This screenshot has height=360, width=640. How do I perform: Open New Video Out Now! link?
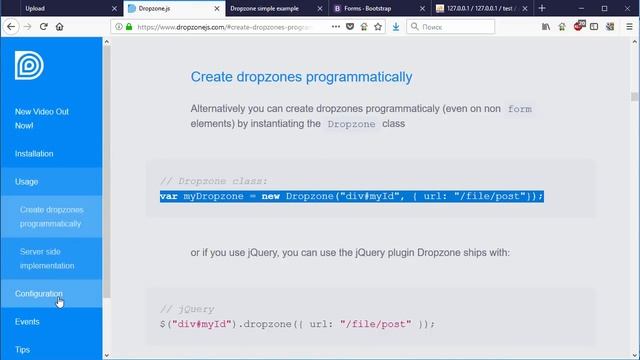pyautogui.click(x=42, y=118)
